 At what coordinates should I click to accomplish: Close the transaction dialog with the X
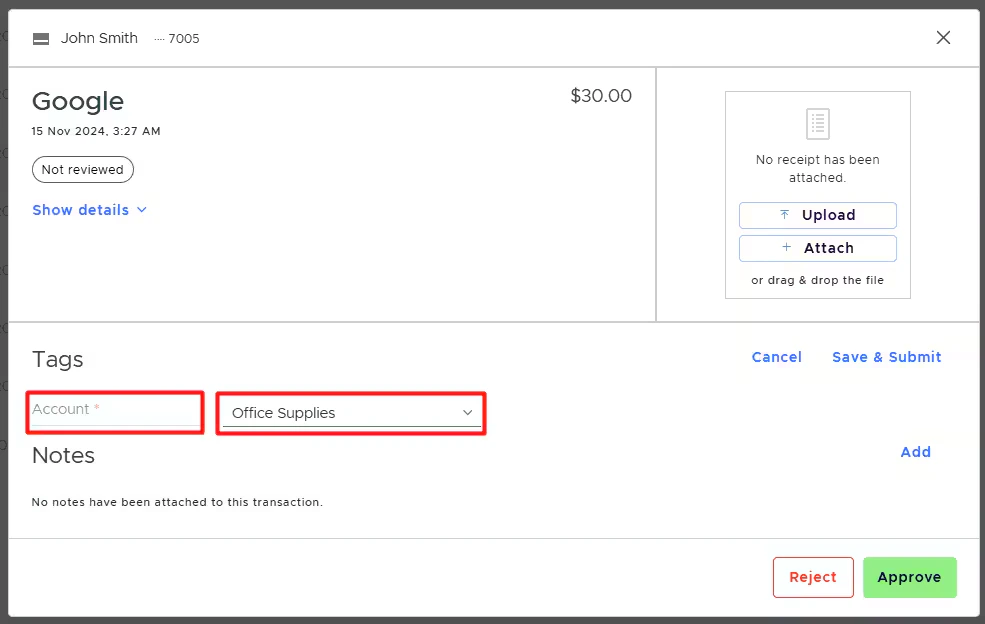[943, 38]
